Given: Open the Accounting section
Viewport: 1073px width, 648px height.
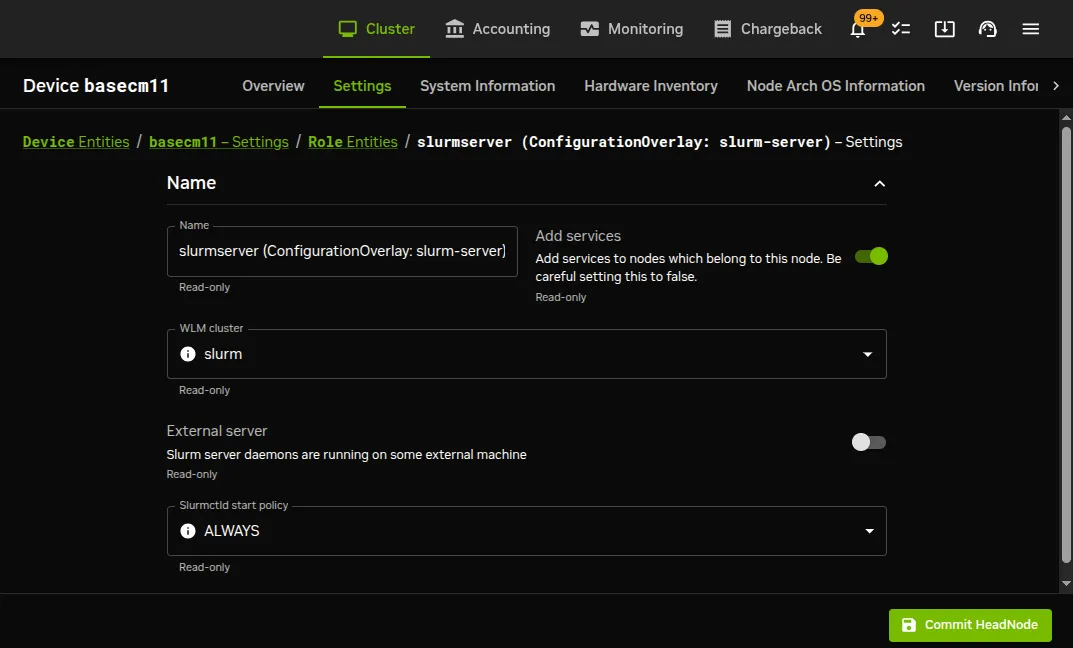Looking at the screenshot, I should [x=497, y=29].
